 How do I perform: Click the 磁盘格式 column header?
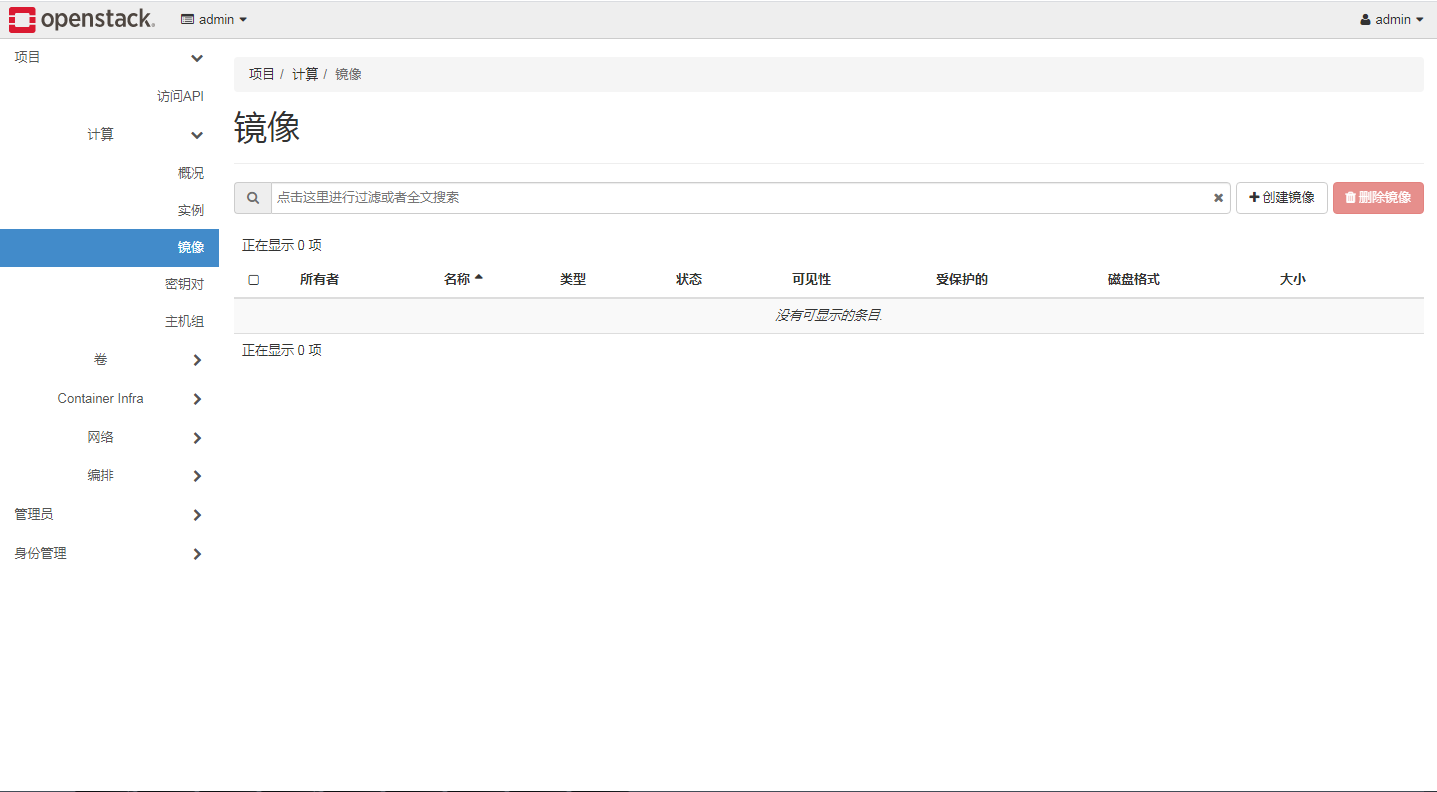(x=1134, y=279)
